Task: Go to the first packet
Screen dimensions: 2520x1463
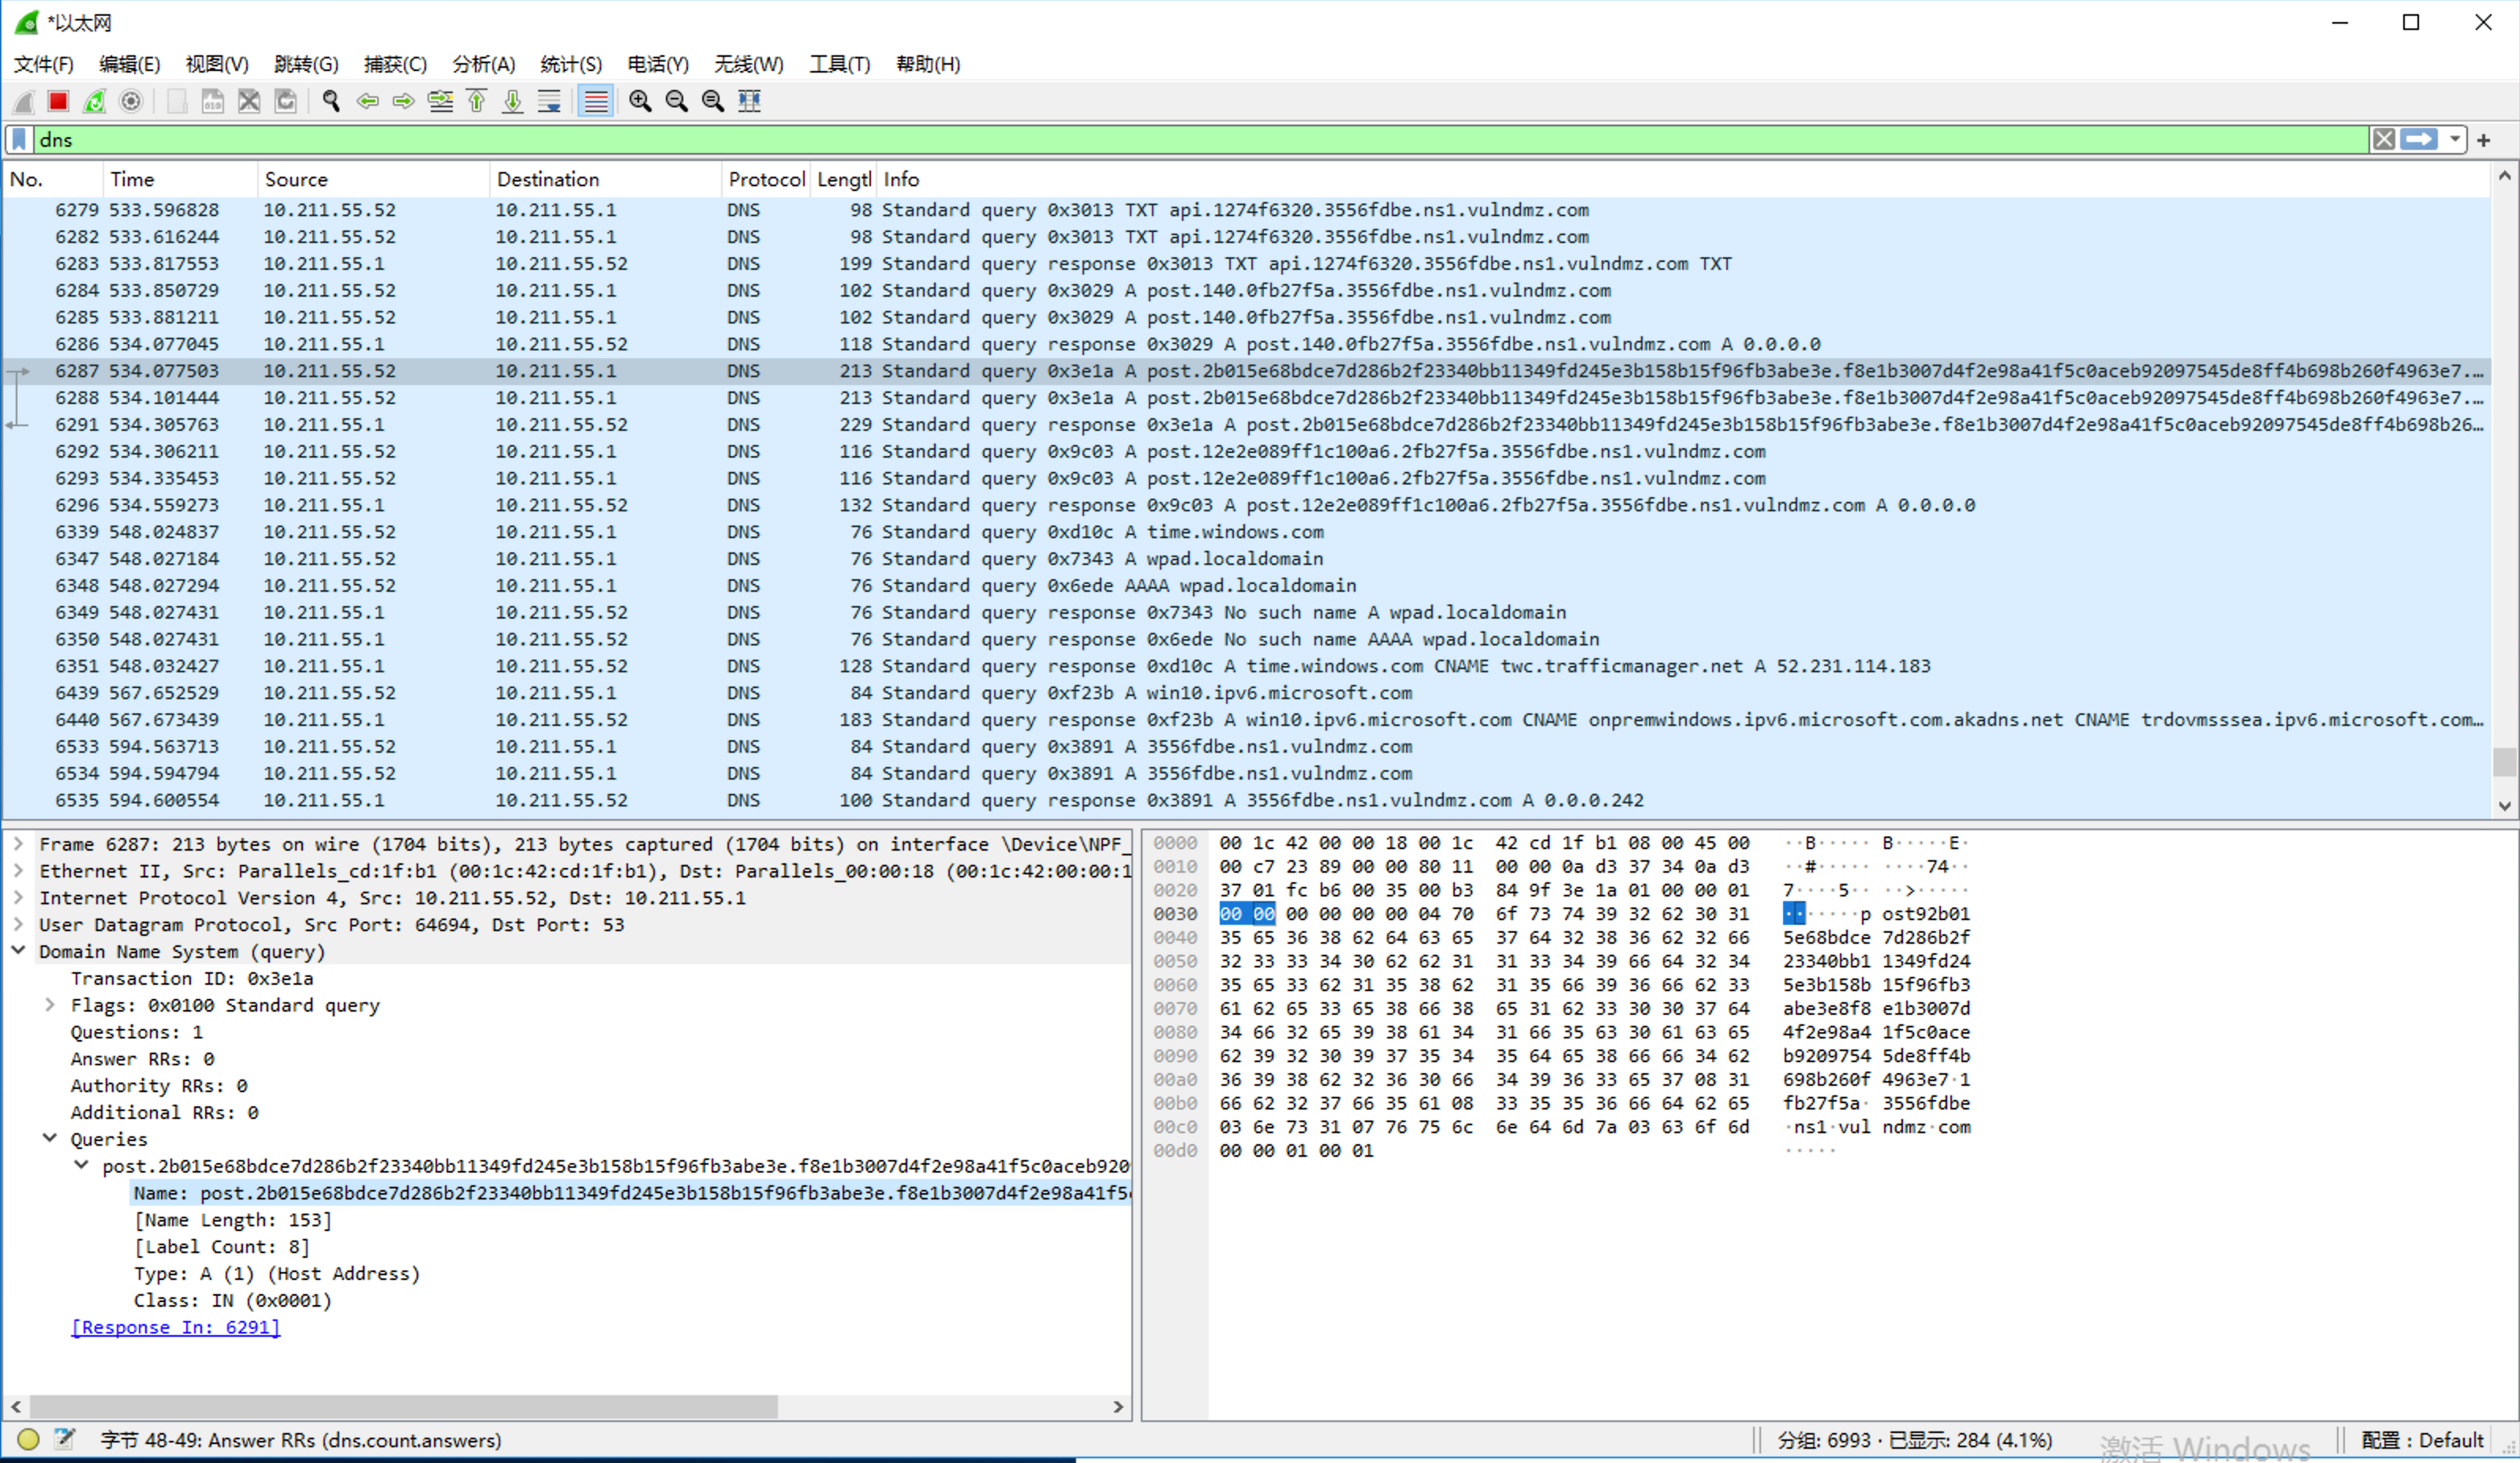Action: click(477, 101)
